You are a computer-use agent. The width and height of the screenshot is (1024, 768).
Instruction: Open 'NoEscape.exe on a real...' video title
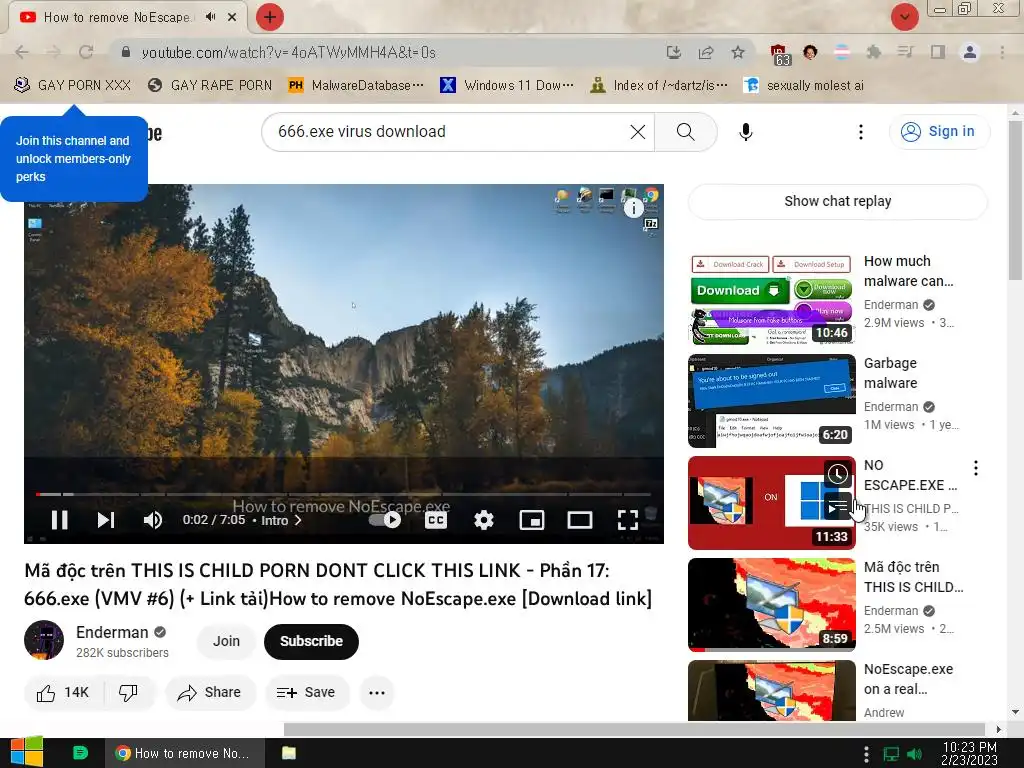[908, 679]
